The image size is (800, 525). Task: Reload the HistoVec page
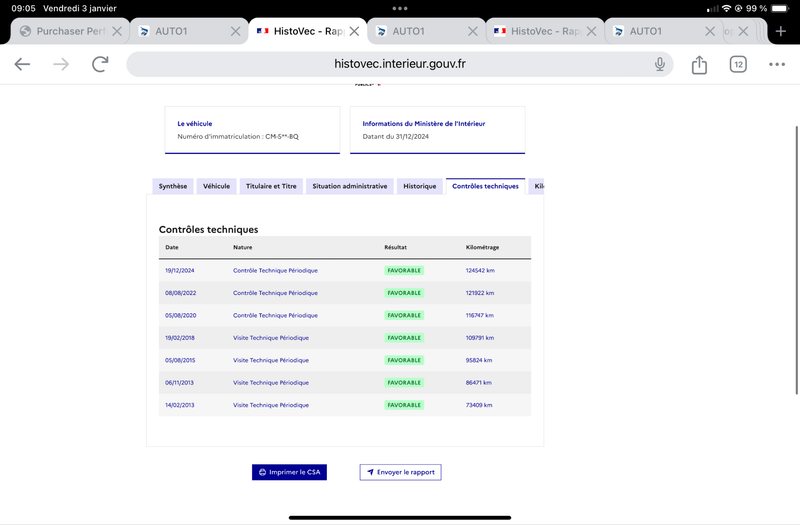100,64
